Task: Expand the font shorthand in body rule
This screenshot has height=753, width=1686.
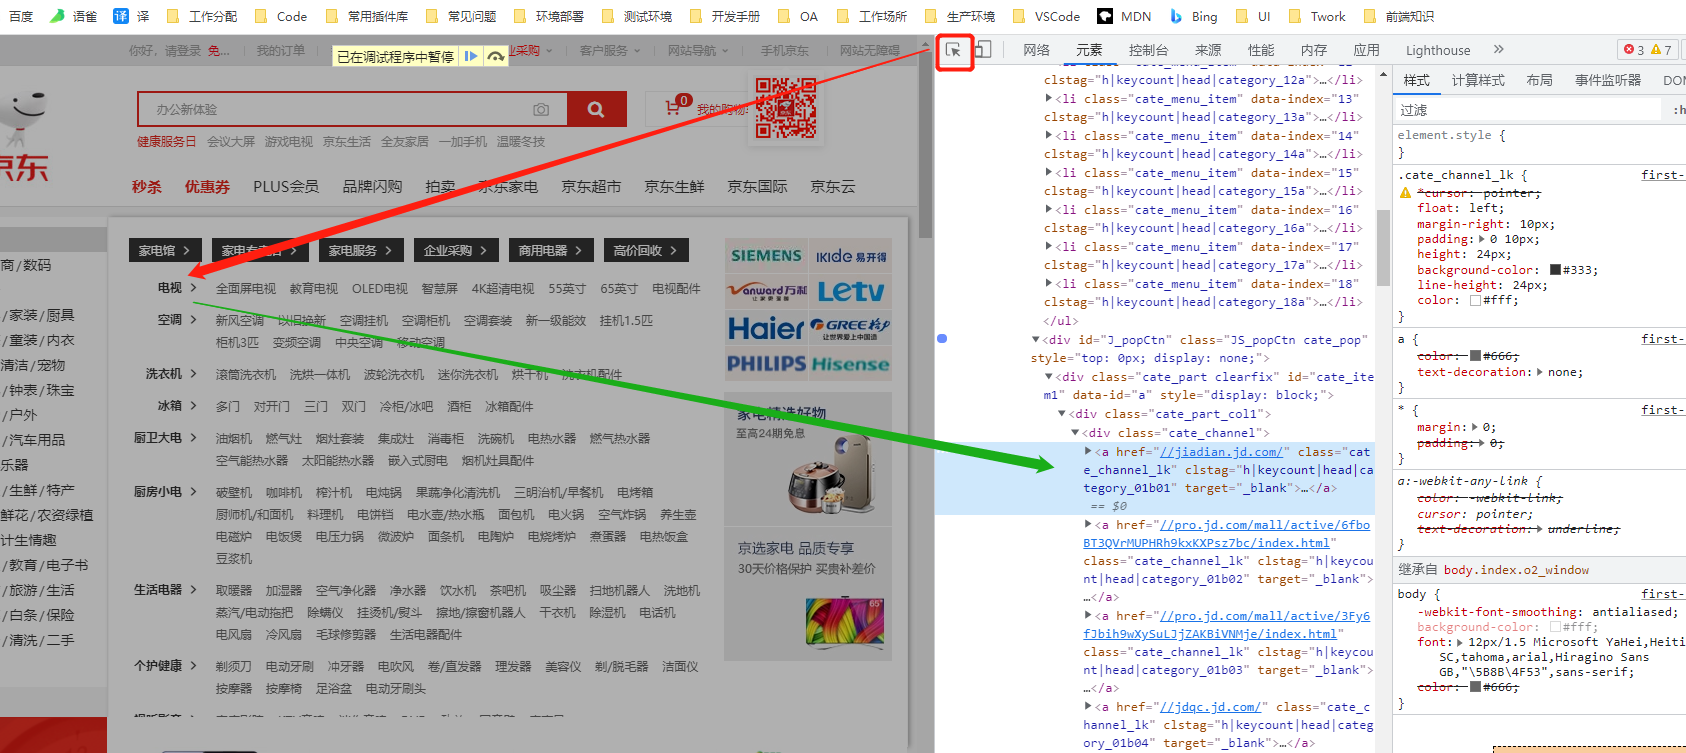Action: pyautogui.click(x=1461, y=642)
